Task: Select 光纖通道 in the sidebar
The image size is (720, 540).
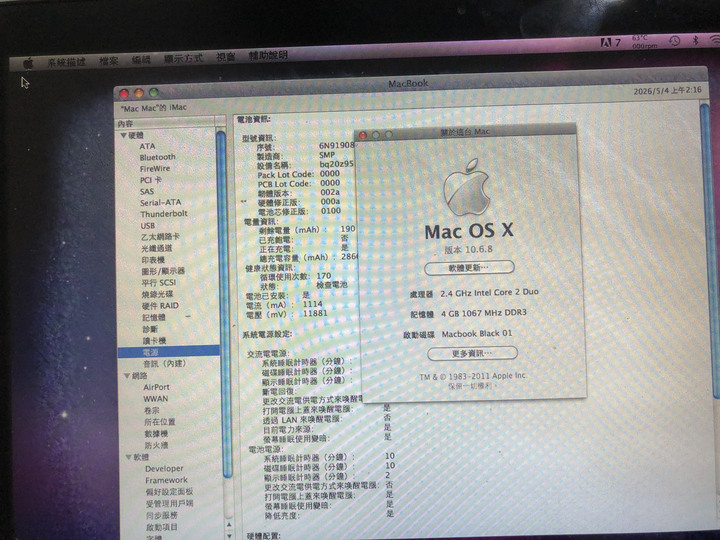Action: 157,248
